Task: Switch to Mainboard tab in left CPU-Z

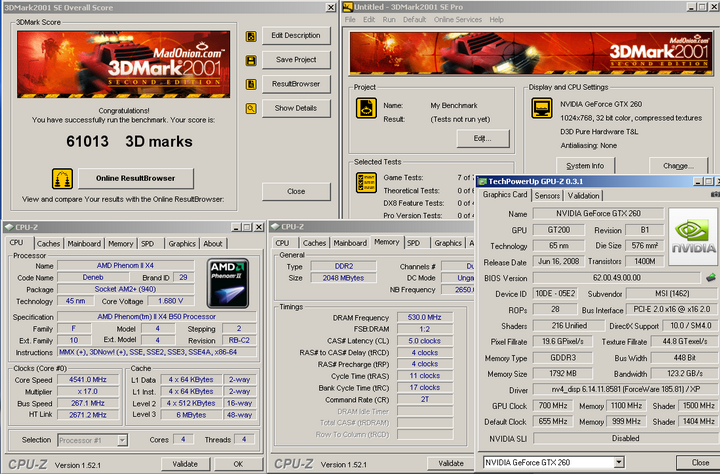Action: 84,244
